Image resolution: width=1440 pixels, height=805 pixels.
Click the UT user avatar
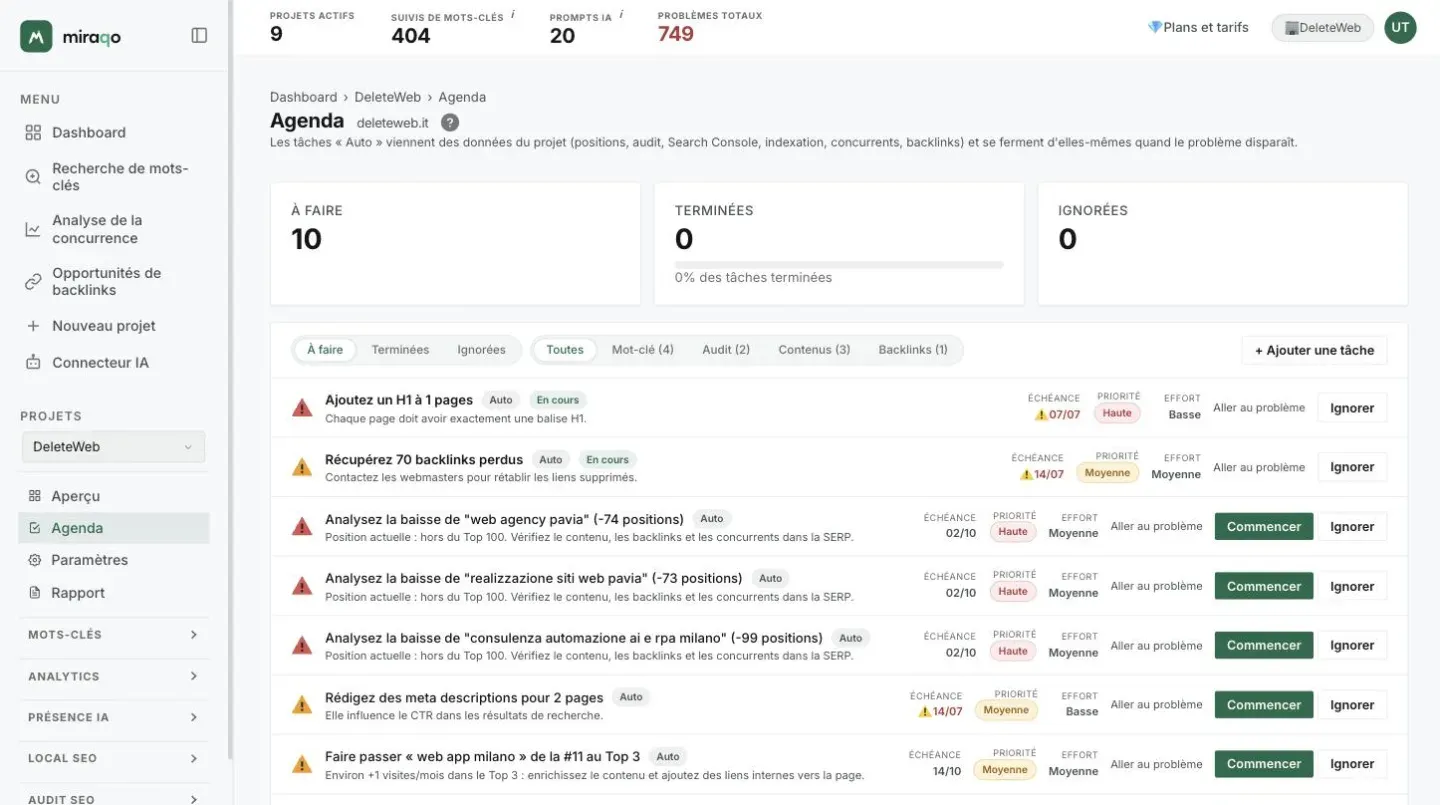pos(1400,28)
